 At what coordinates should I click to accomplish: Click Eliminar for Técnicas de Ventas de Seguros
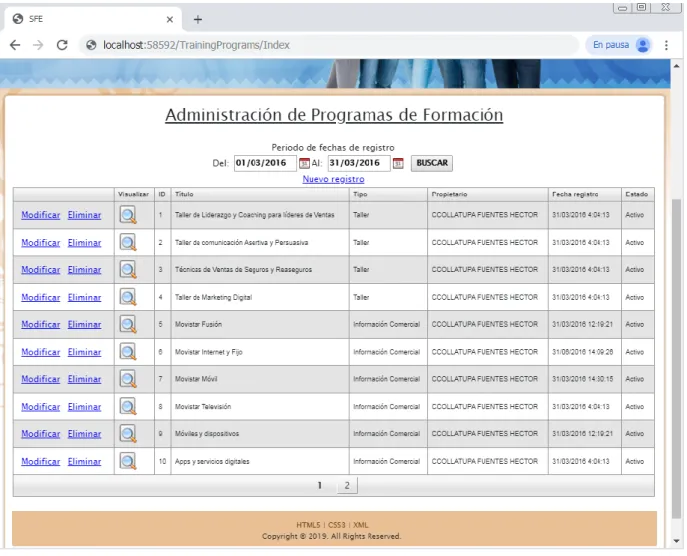pyautogui.click(x=84, y=270)
